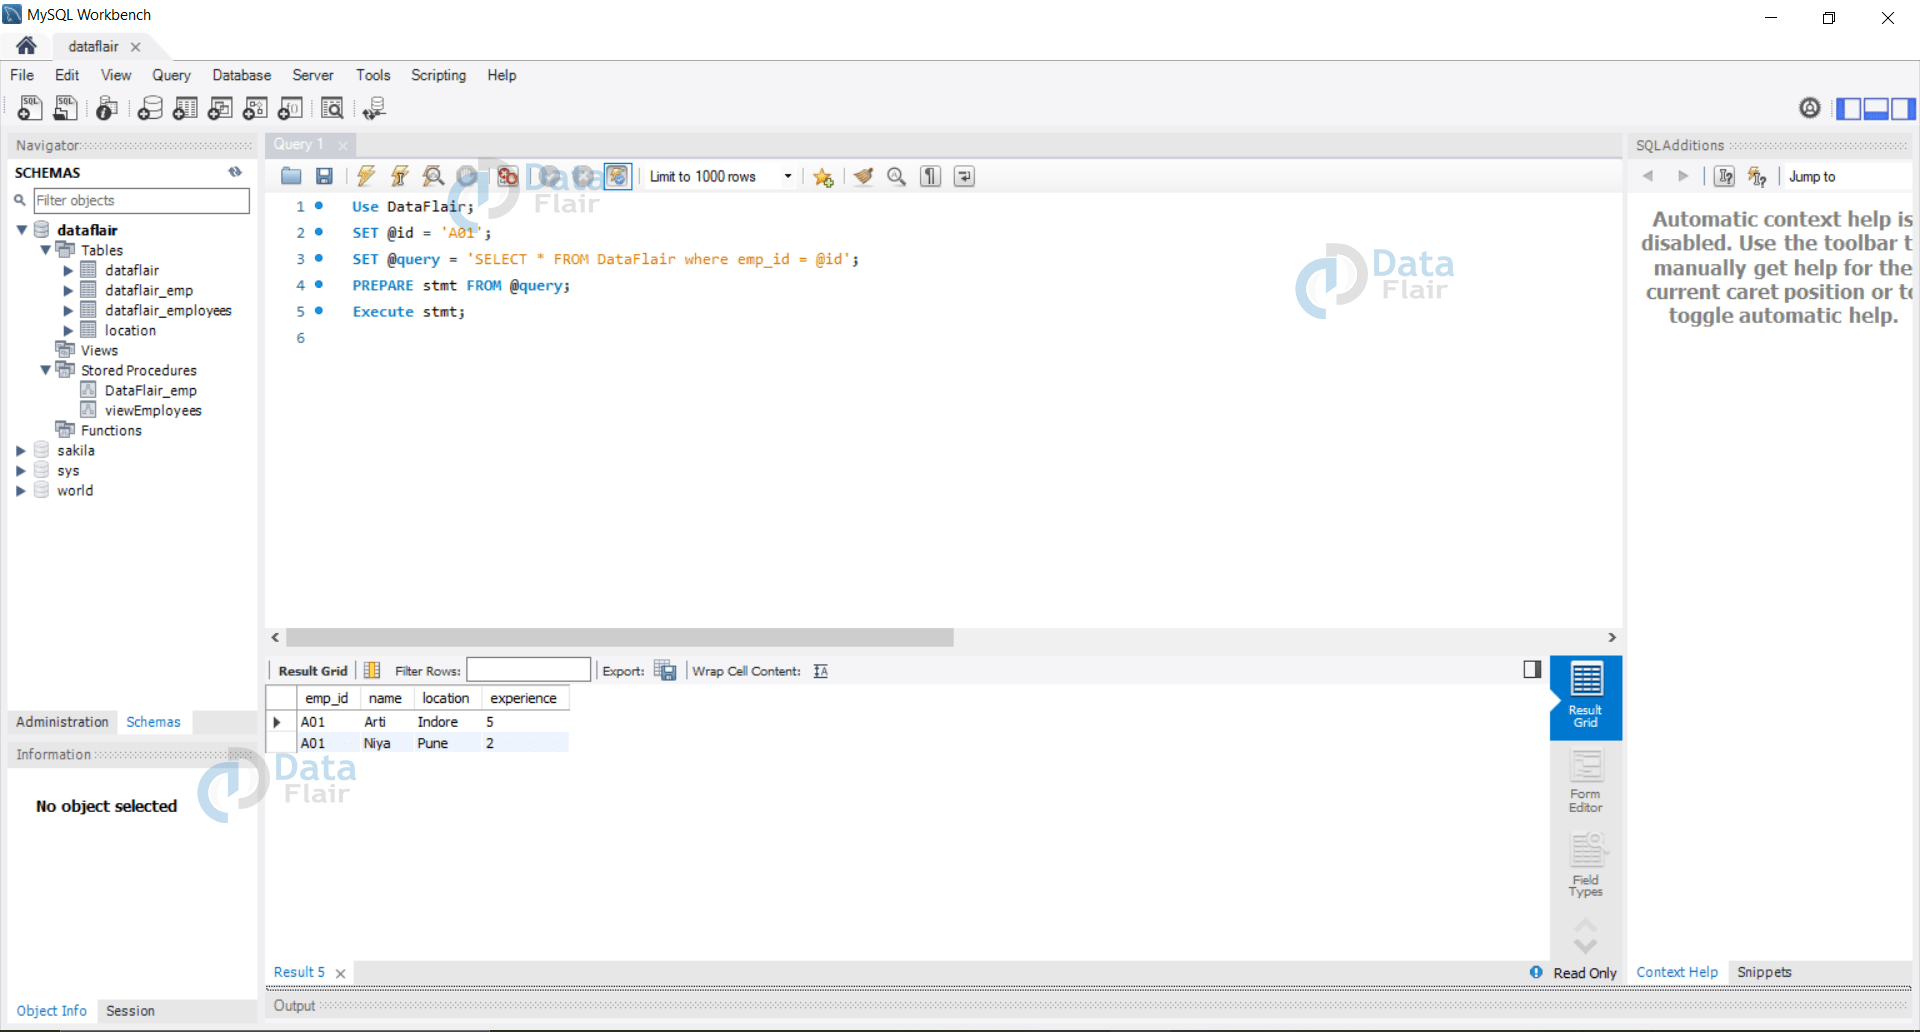1920x1032 pixels.
Task: Toggle wrapping of cell content
Action: [820, 671]
